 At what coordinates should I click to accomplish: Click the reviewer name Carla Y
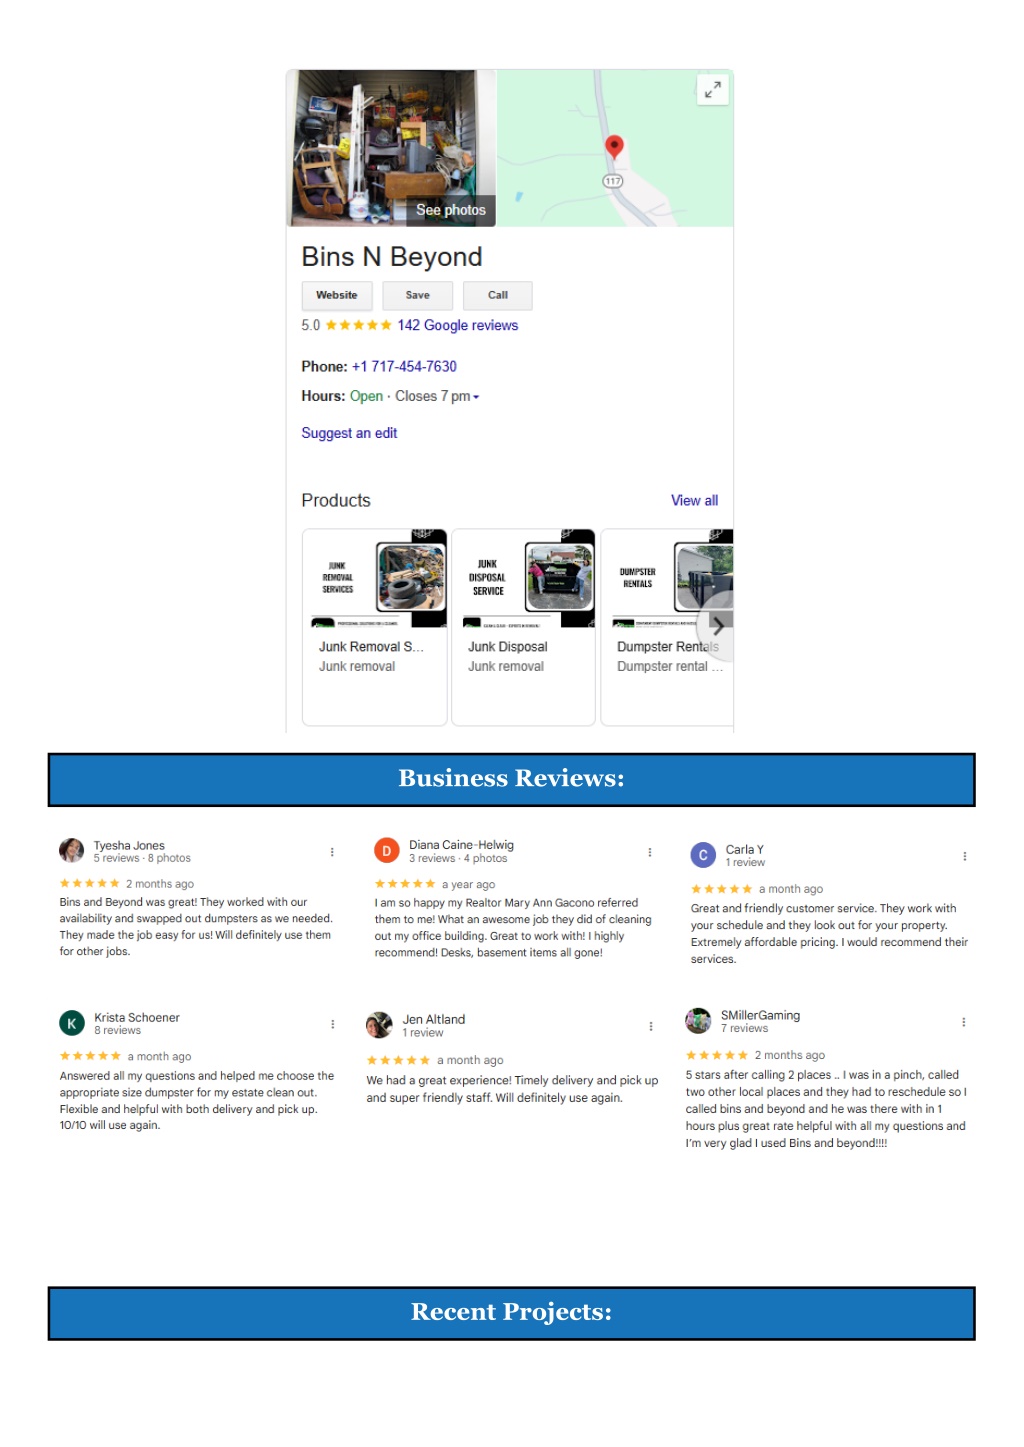coord(744,849)
